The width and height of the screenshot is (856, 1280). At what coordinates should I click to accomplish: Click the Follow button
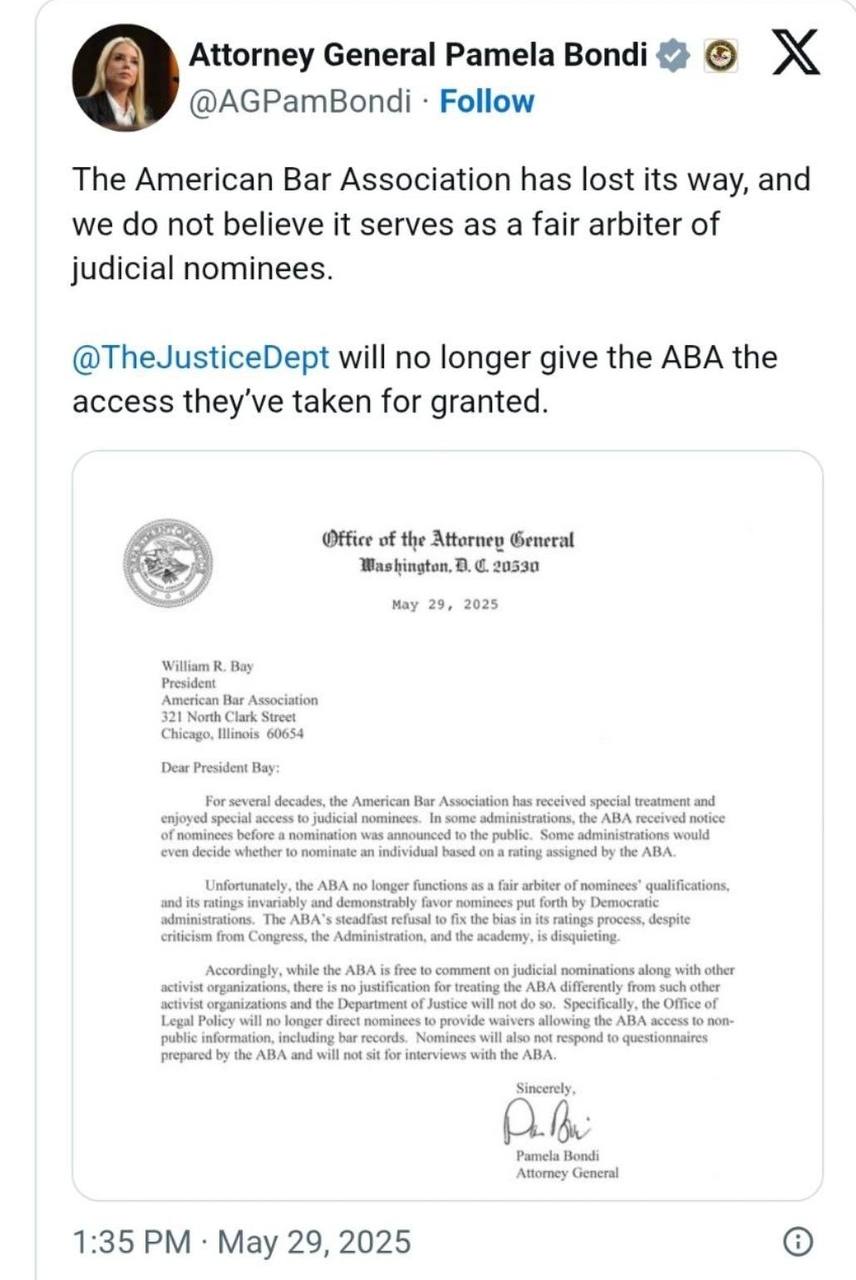tap(486, 100)
